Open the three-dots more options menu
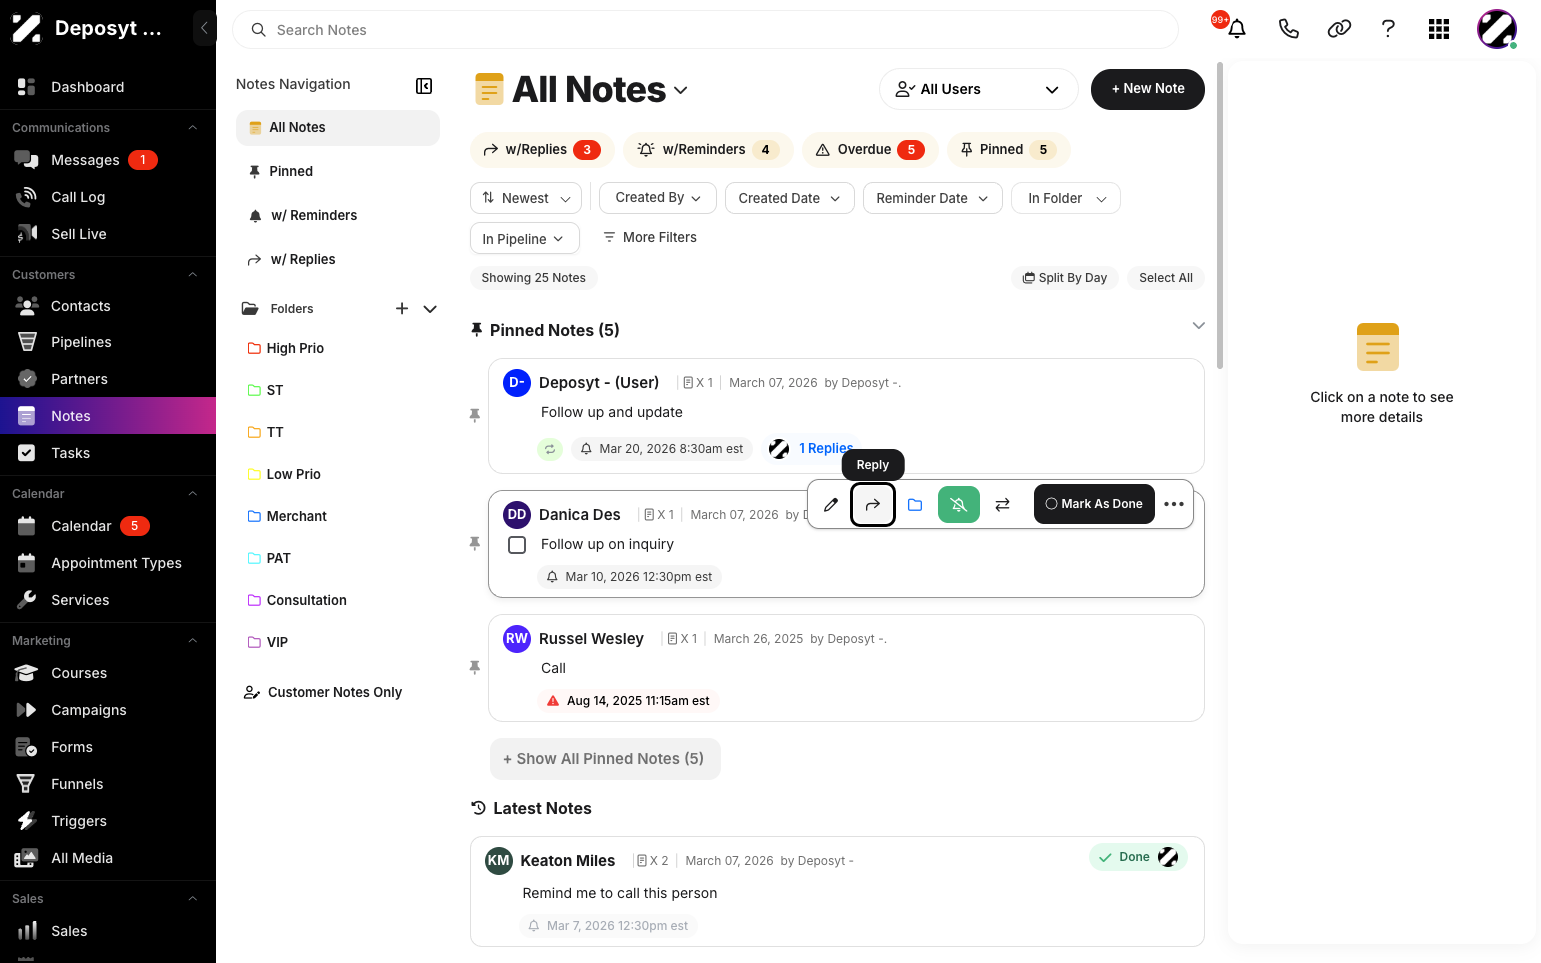This screenshot has width=1541, height=963. click(x=1174, y=505)
